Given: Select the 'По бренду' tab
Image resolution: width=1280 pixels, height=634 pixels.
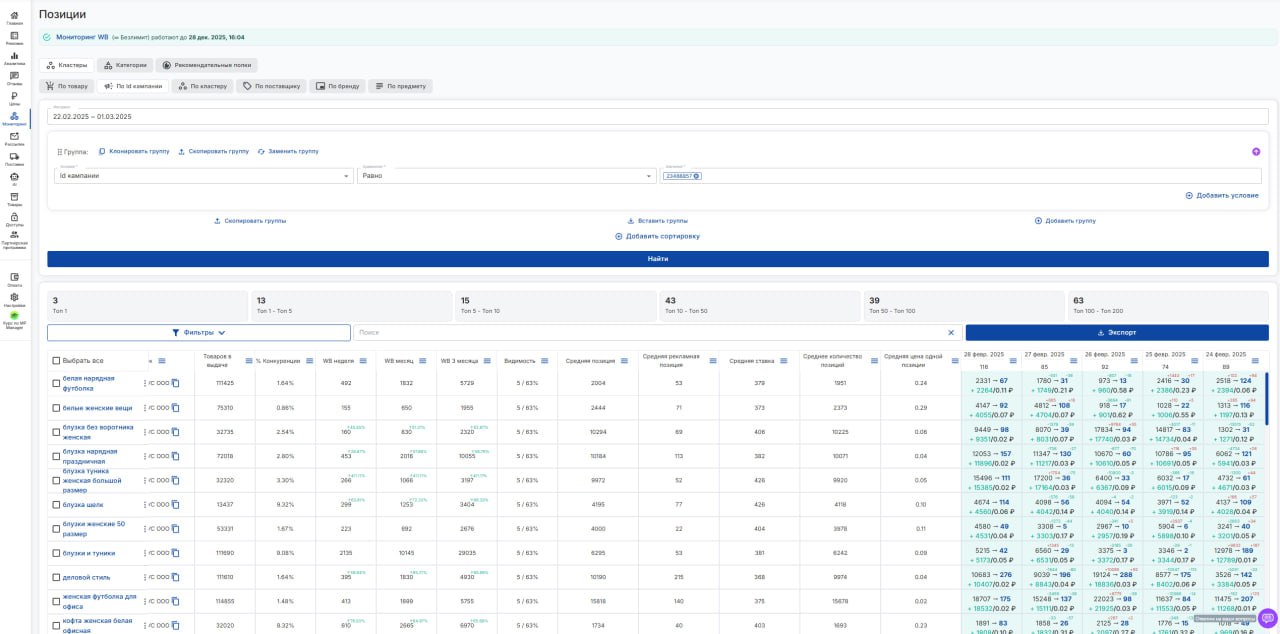Looking at the screenshot, I should pos(337,86).
